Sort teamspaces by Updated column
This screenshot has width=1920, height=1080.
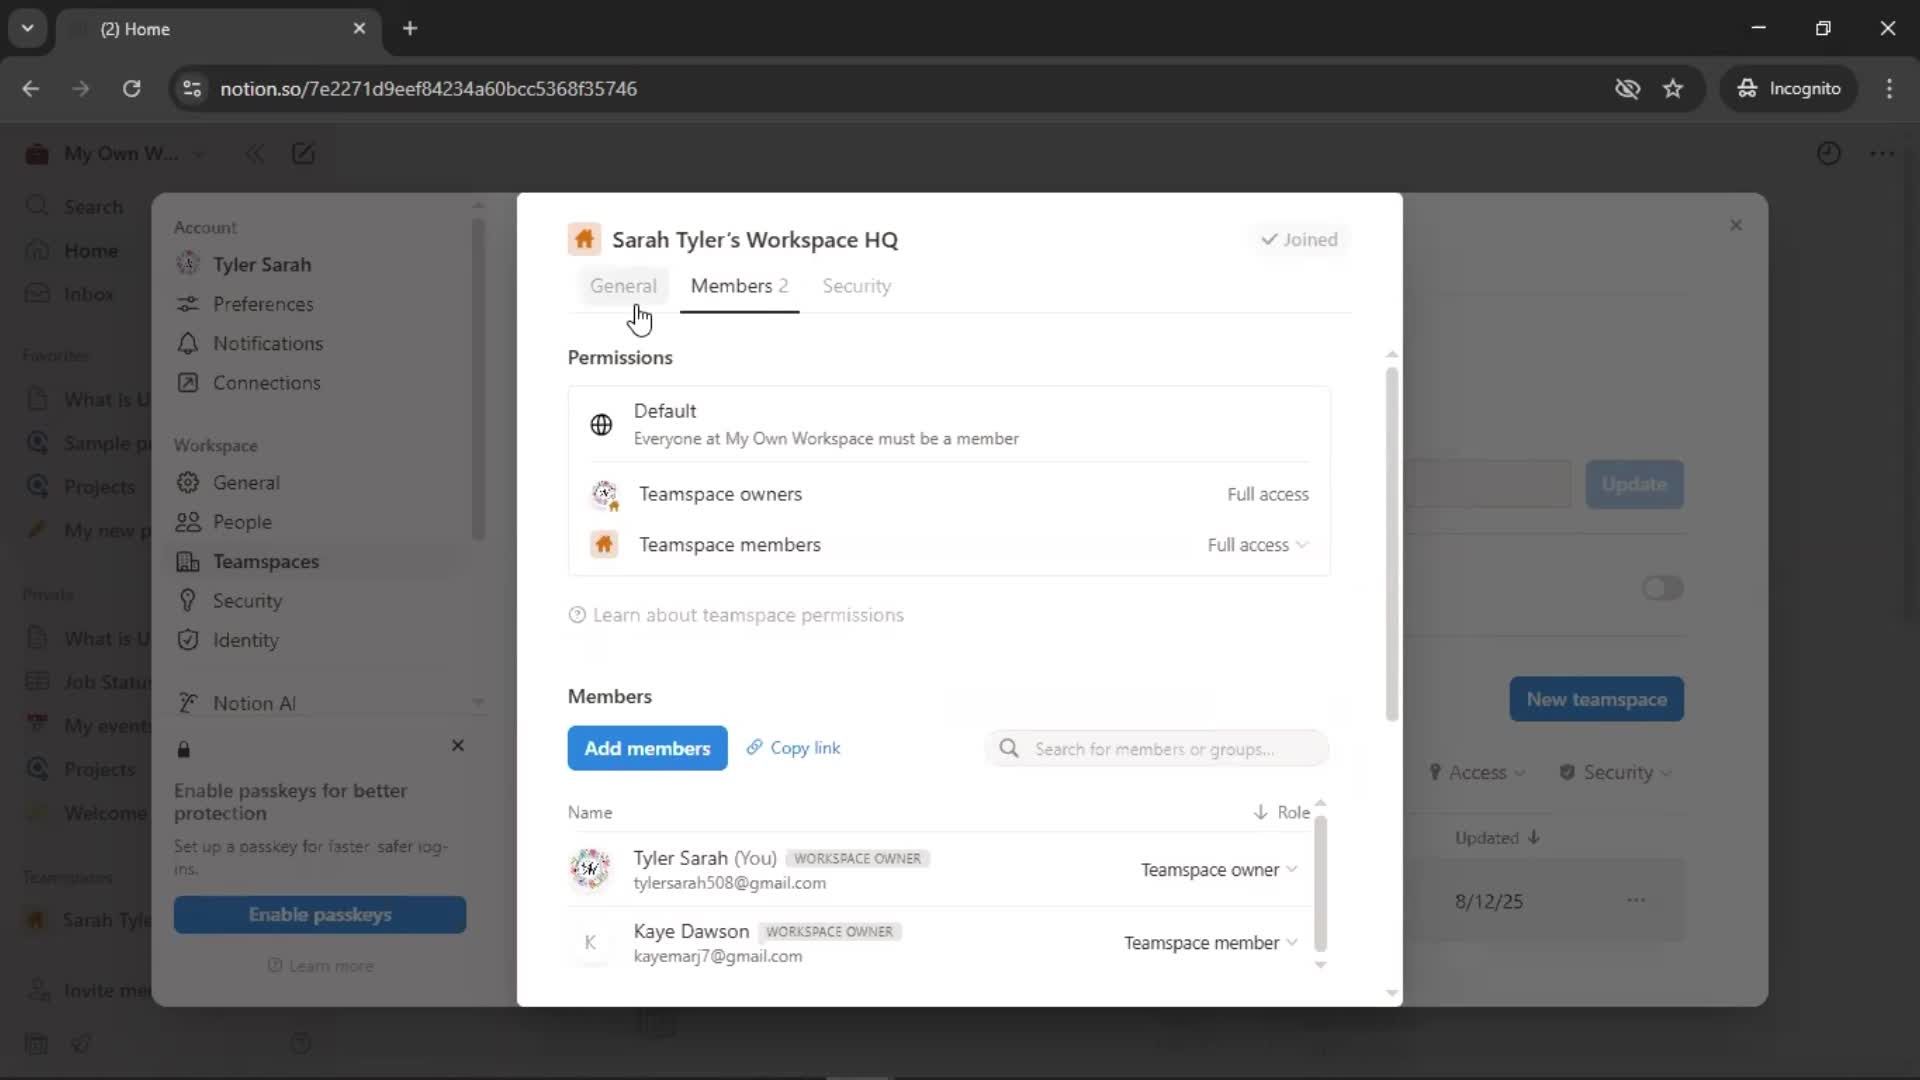point(1498,838)
